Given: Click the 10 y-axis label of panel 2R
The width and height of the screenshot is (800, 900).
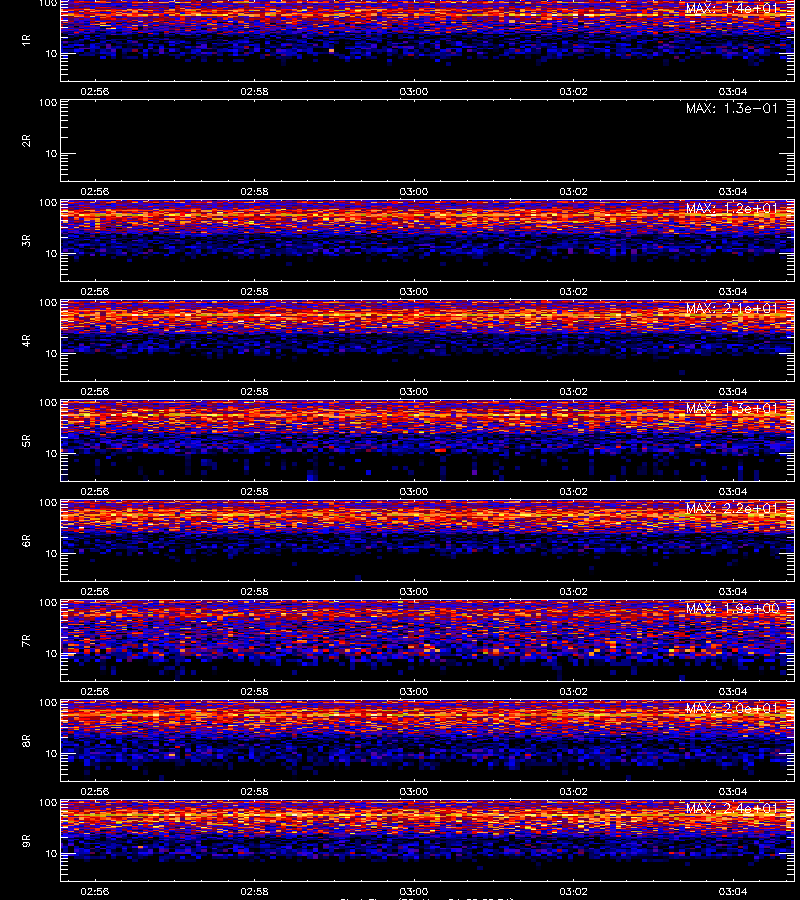Looking at the screenshot, I should click(51, 153).
